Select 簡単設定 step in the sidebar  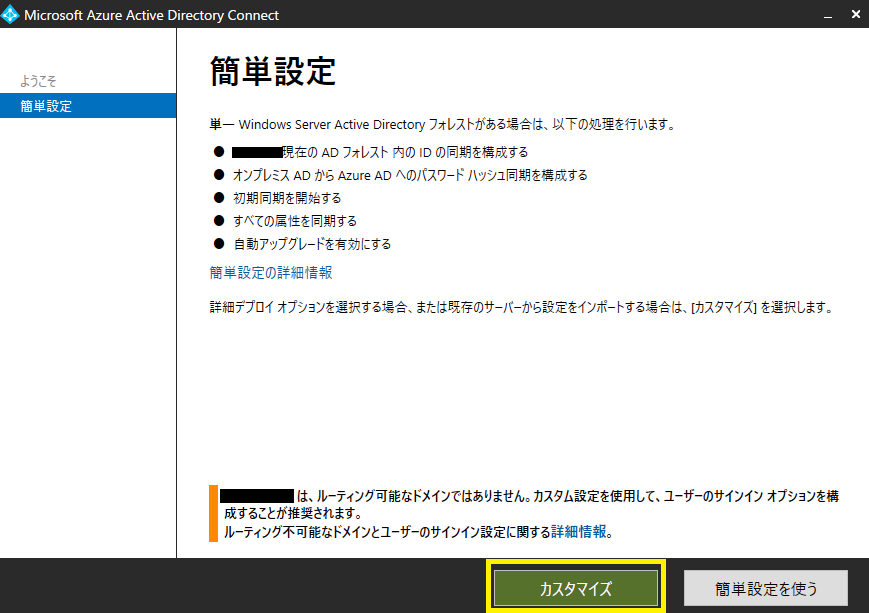tap(88, 106)
